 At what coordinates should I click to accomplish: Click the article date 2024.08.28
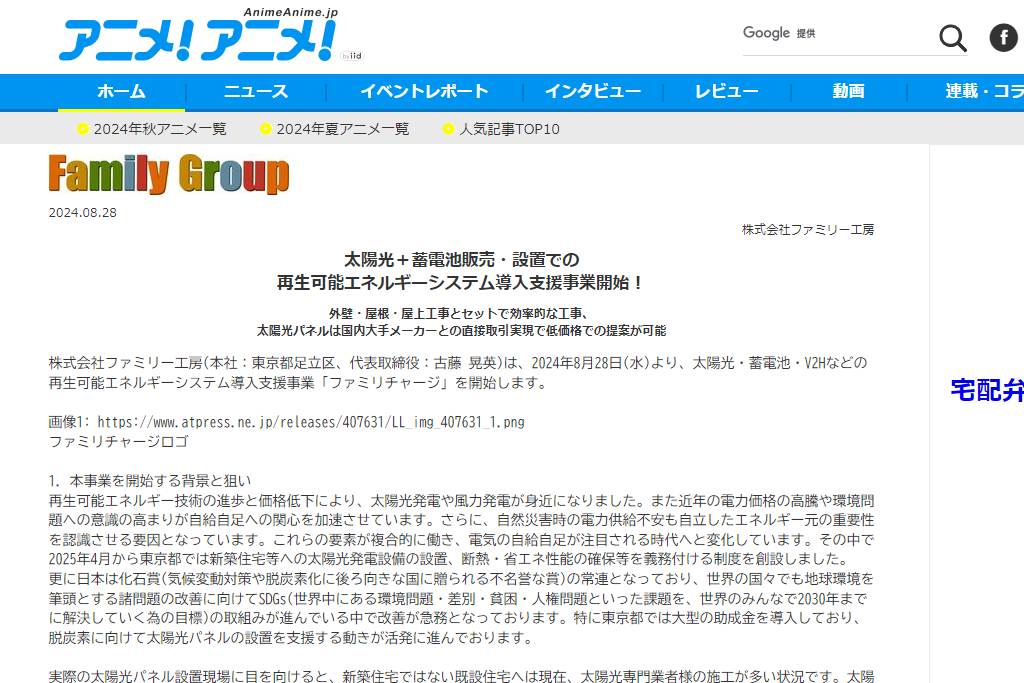click(x=83, y=213)
